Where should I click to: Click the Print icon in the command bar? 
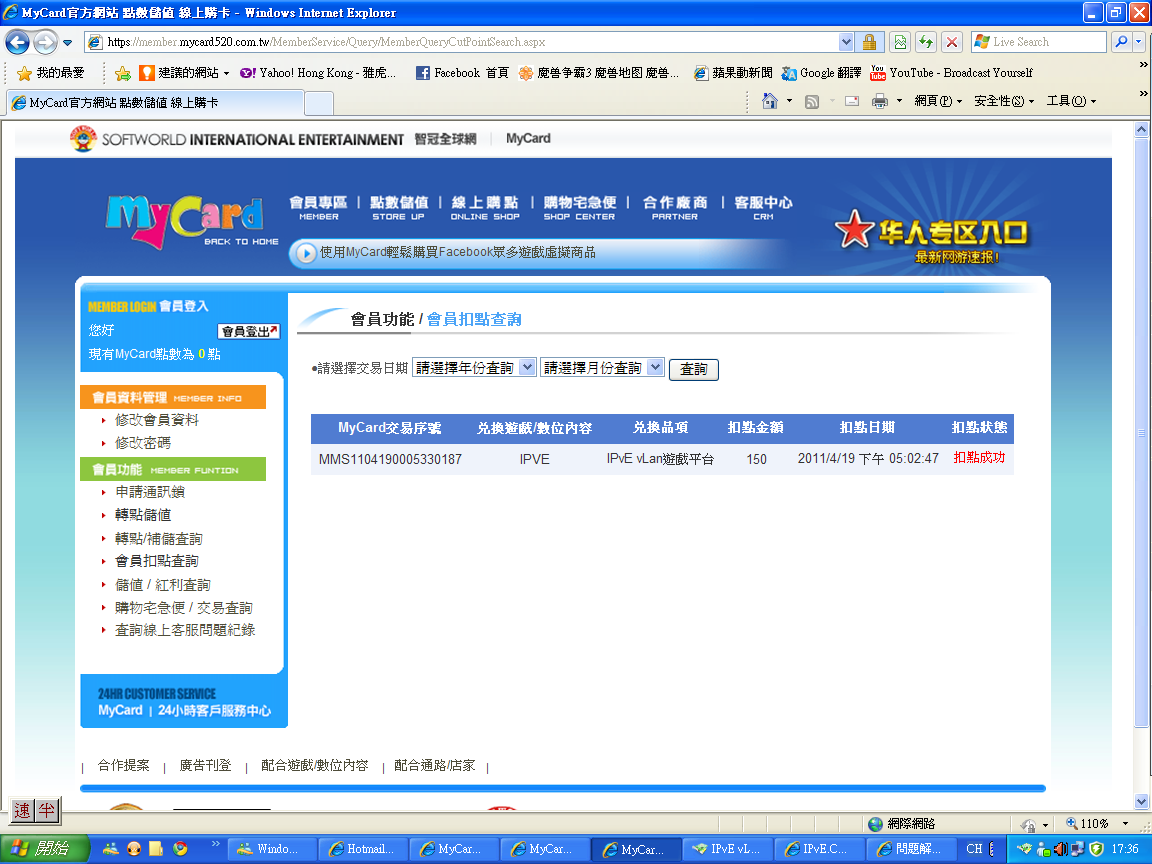[880, 101]
